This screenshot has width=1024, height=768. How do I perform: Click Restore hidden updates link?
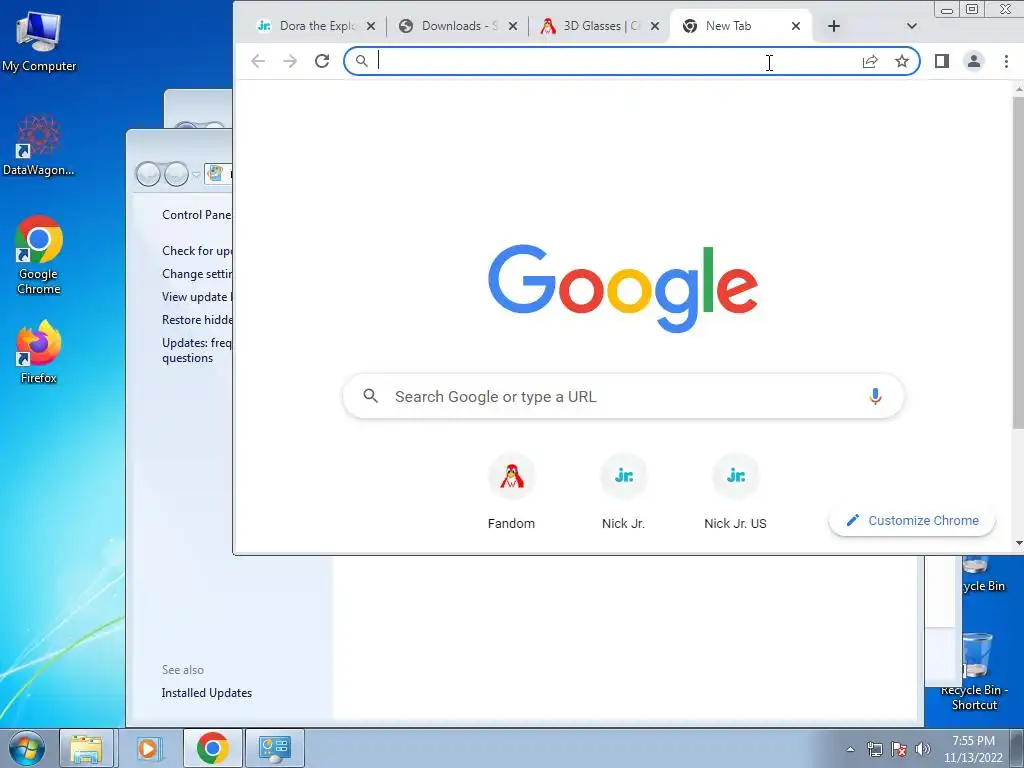click(197, 319)
